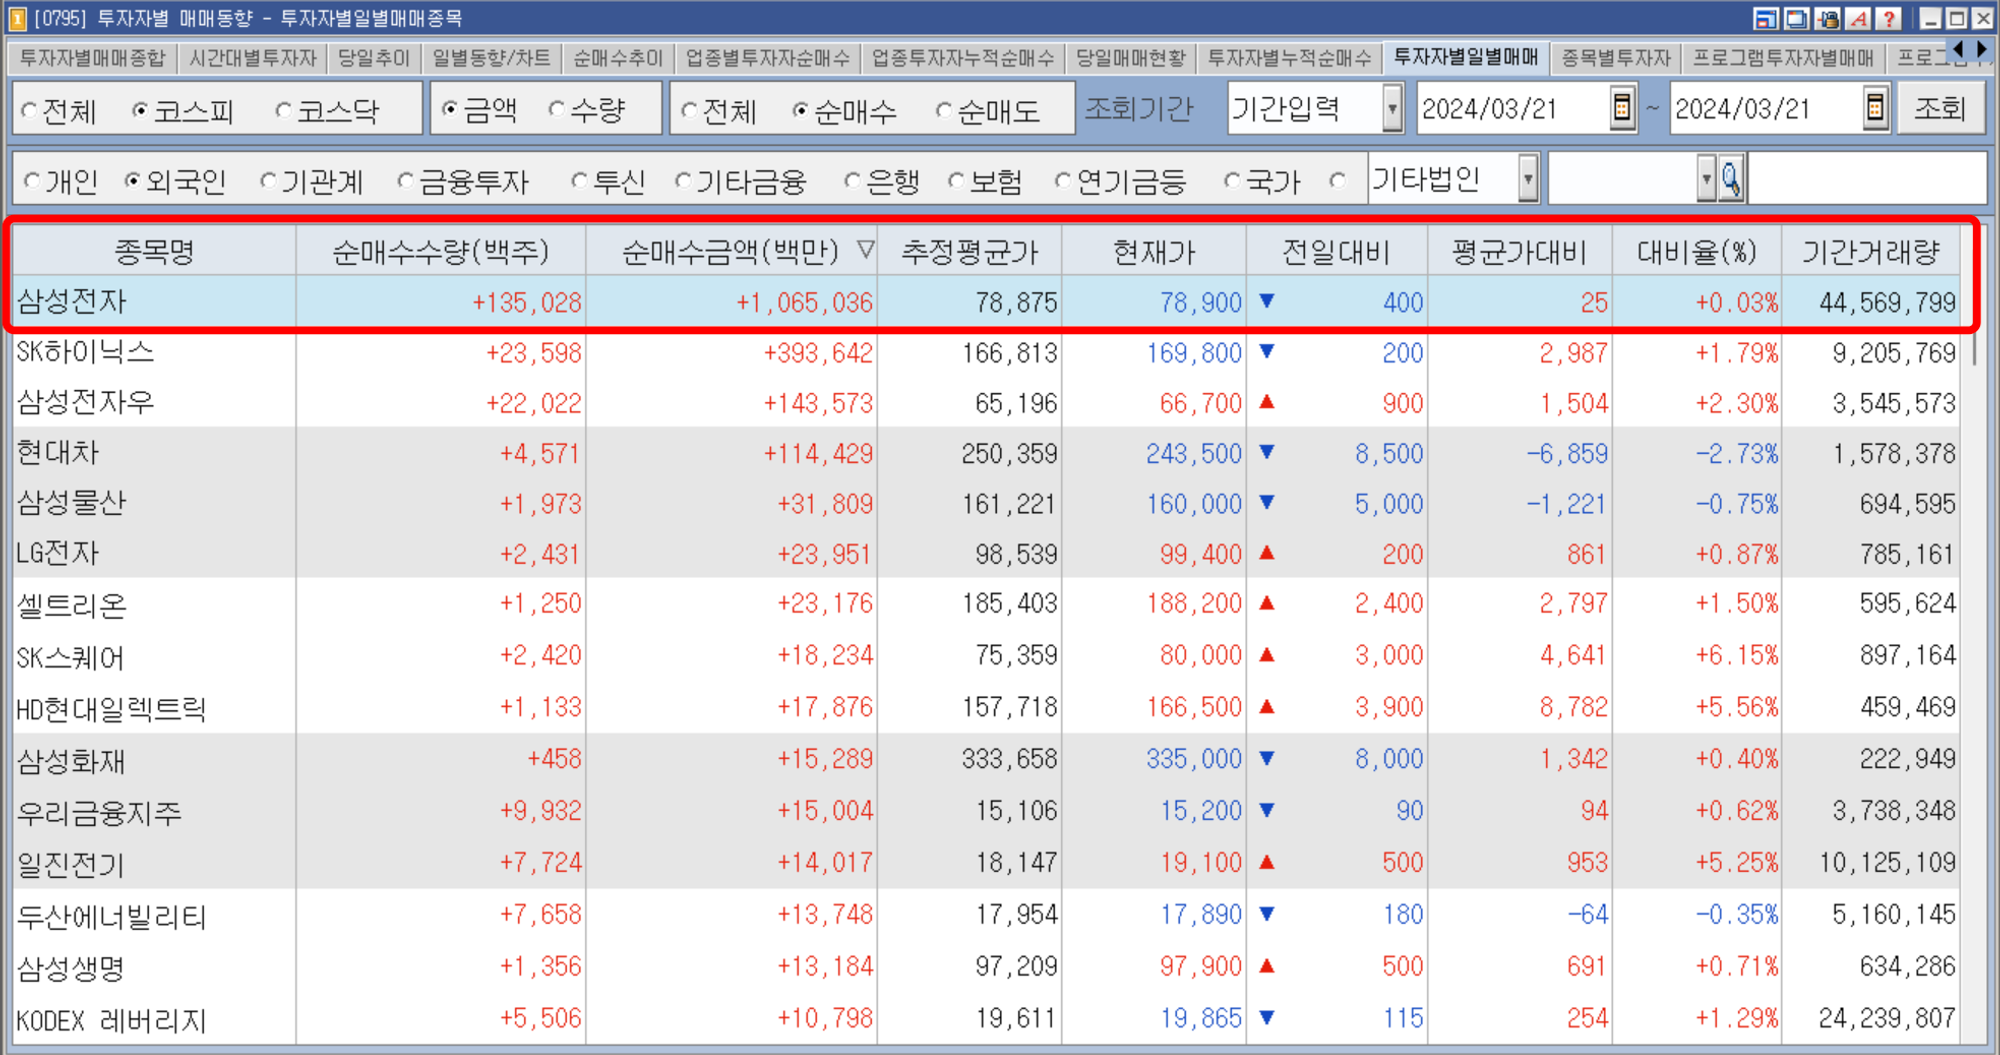Choose the 은행 investor radio button
Screen dimensions: 2000x1055
pyautogui.click(x=851, y=181)
